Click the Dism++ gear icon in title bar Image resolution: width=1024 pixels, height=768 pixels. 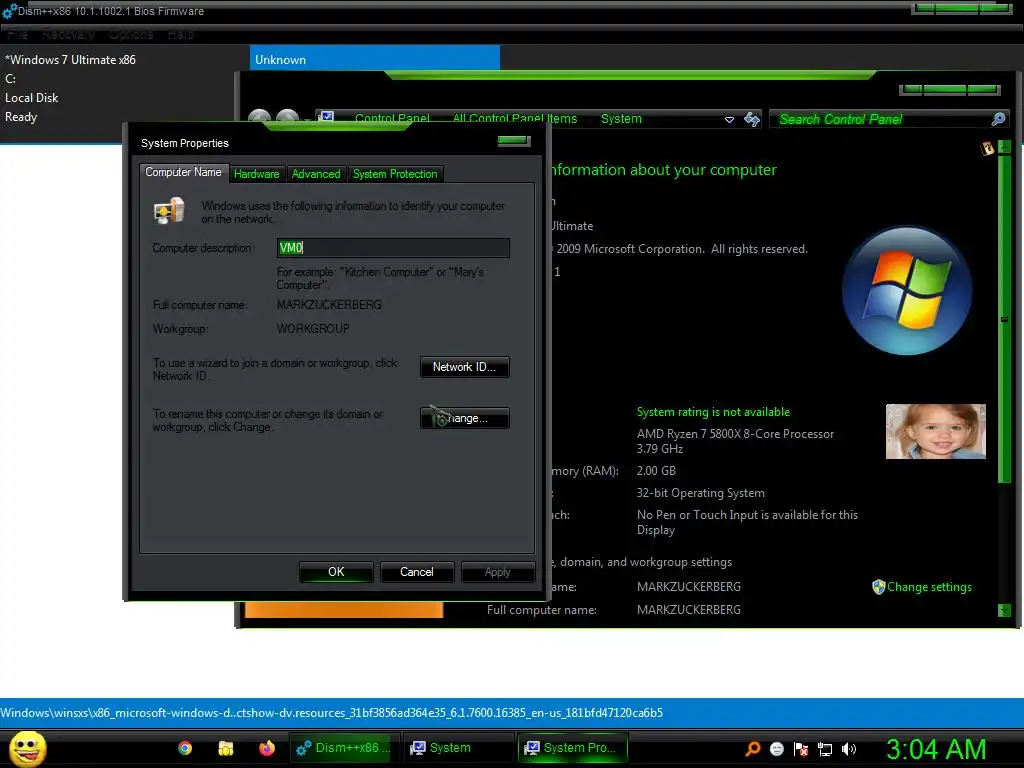(9, 11)
